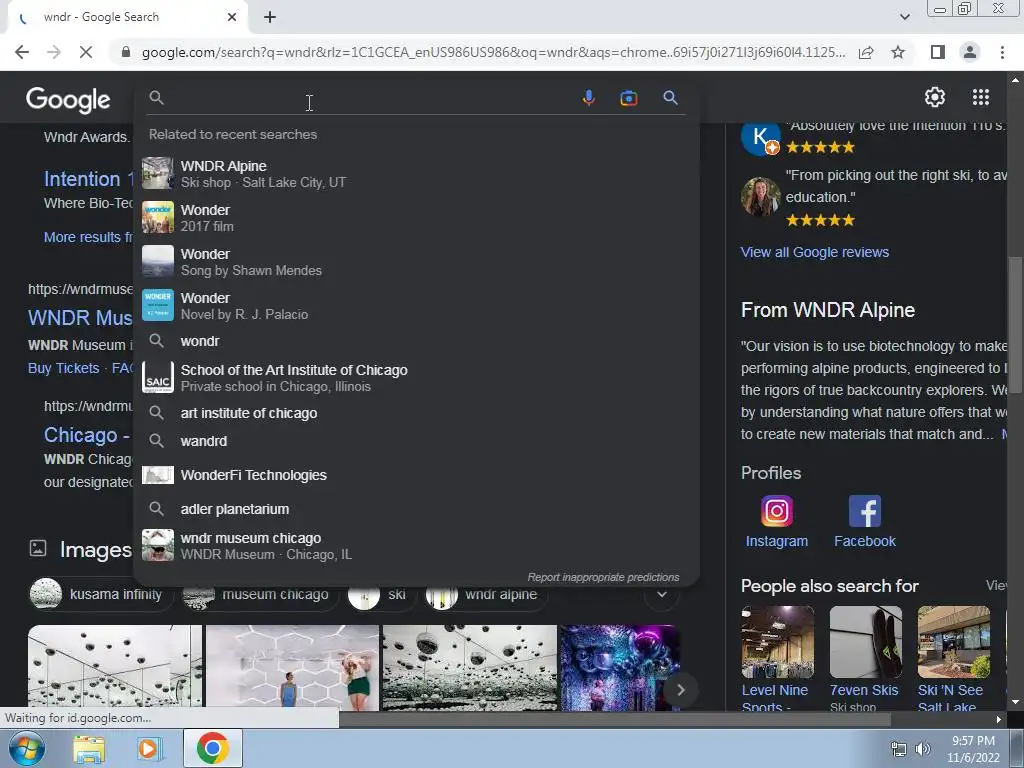
Task: Select wndr museum chicago suggestion
Action: 417,546
